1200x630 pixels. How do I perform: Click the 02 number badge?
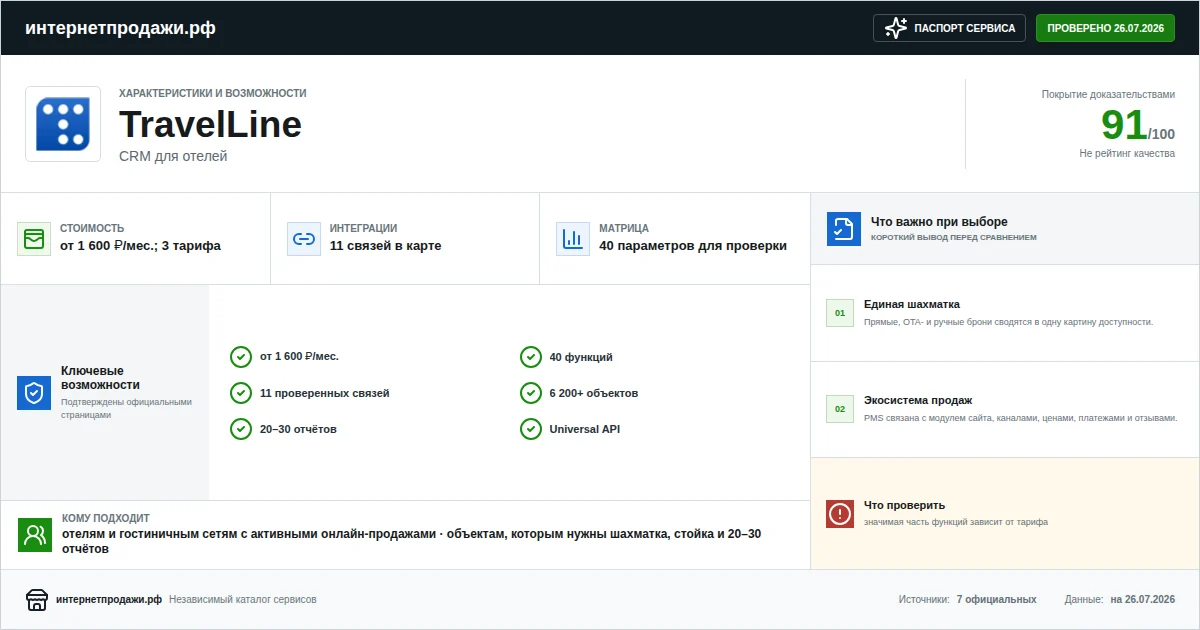tap(840, 409)
